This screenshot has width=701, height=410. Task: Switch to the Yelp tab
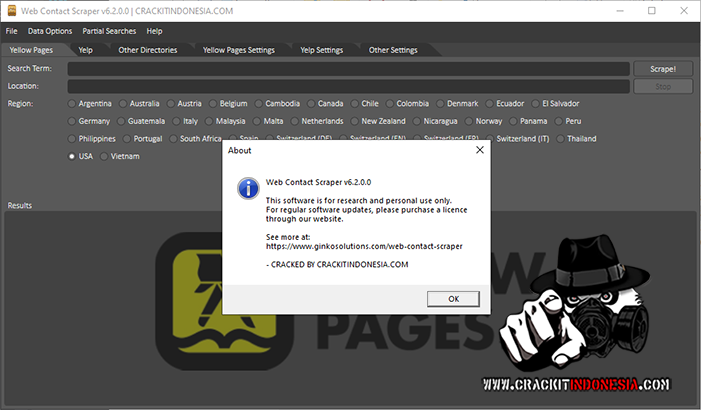86,49
